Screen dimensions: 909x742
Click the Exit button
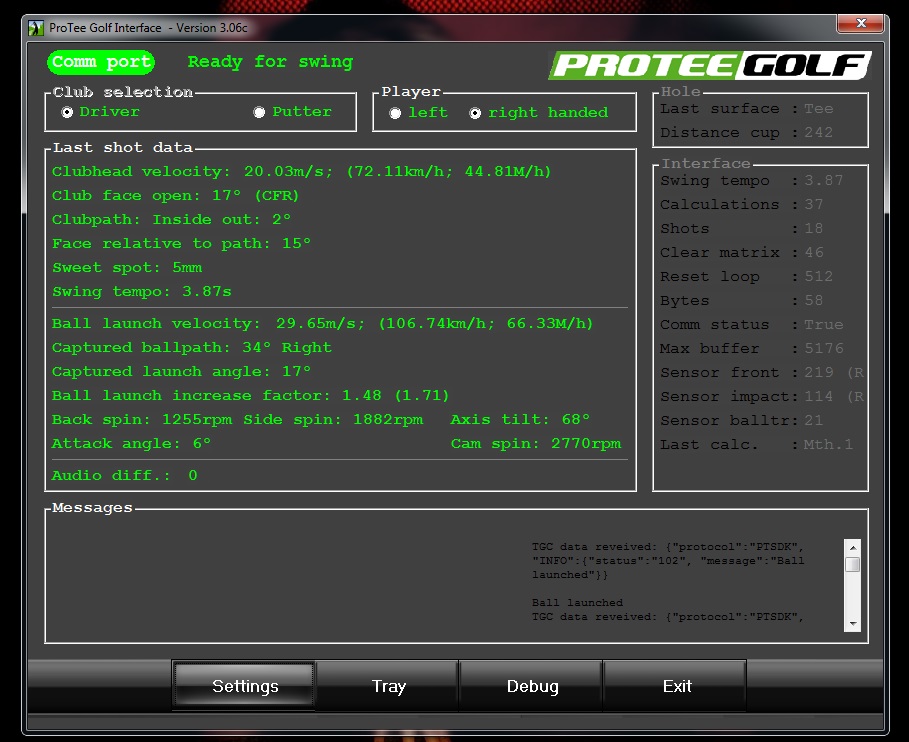pyautogui.click(x=675, y=686)
